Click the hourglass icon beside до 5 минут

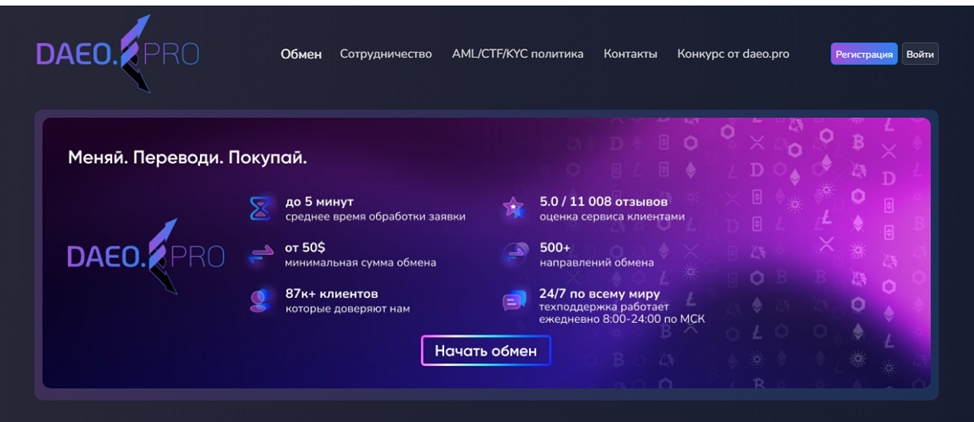tap(260, 209)
